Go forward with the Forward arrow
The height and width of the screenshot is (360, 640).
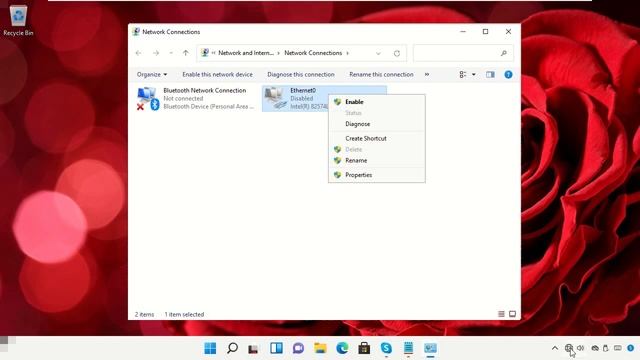pos(156,53)
